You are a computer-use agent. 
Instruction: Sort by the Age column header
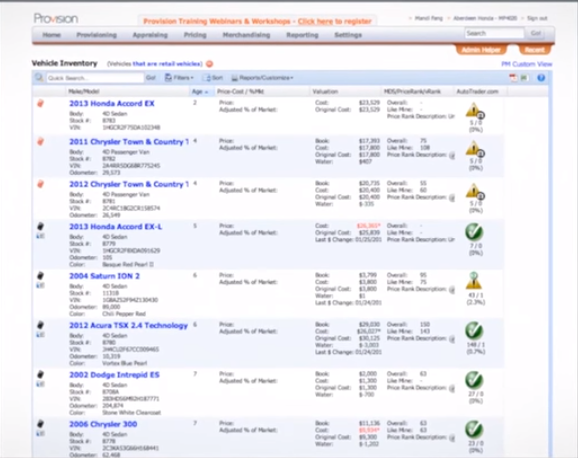tap(200, 91)
